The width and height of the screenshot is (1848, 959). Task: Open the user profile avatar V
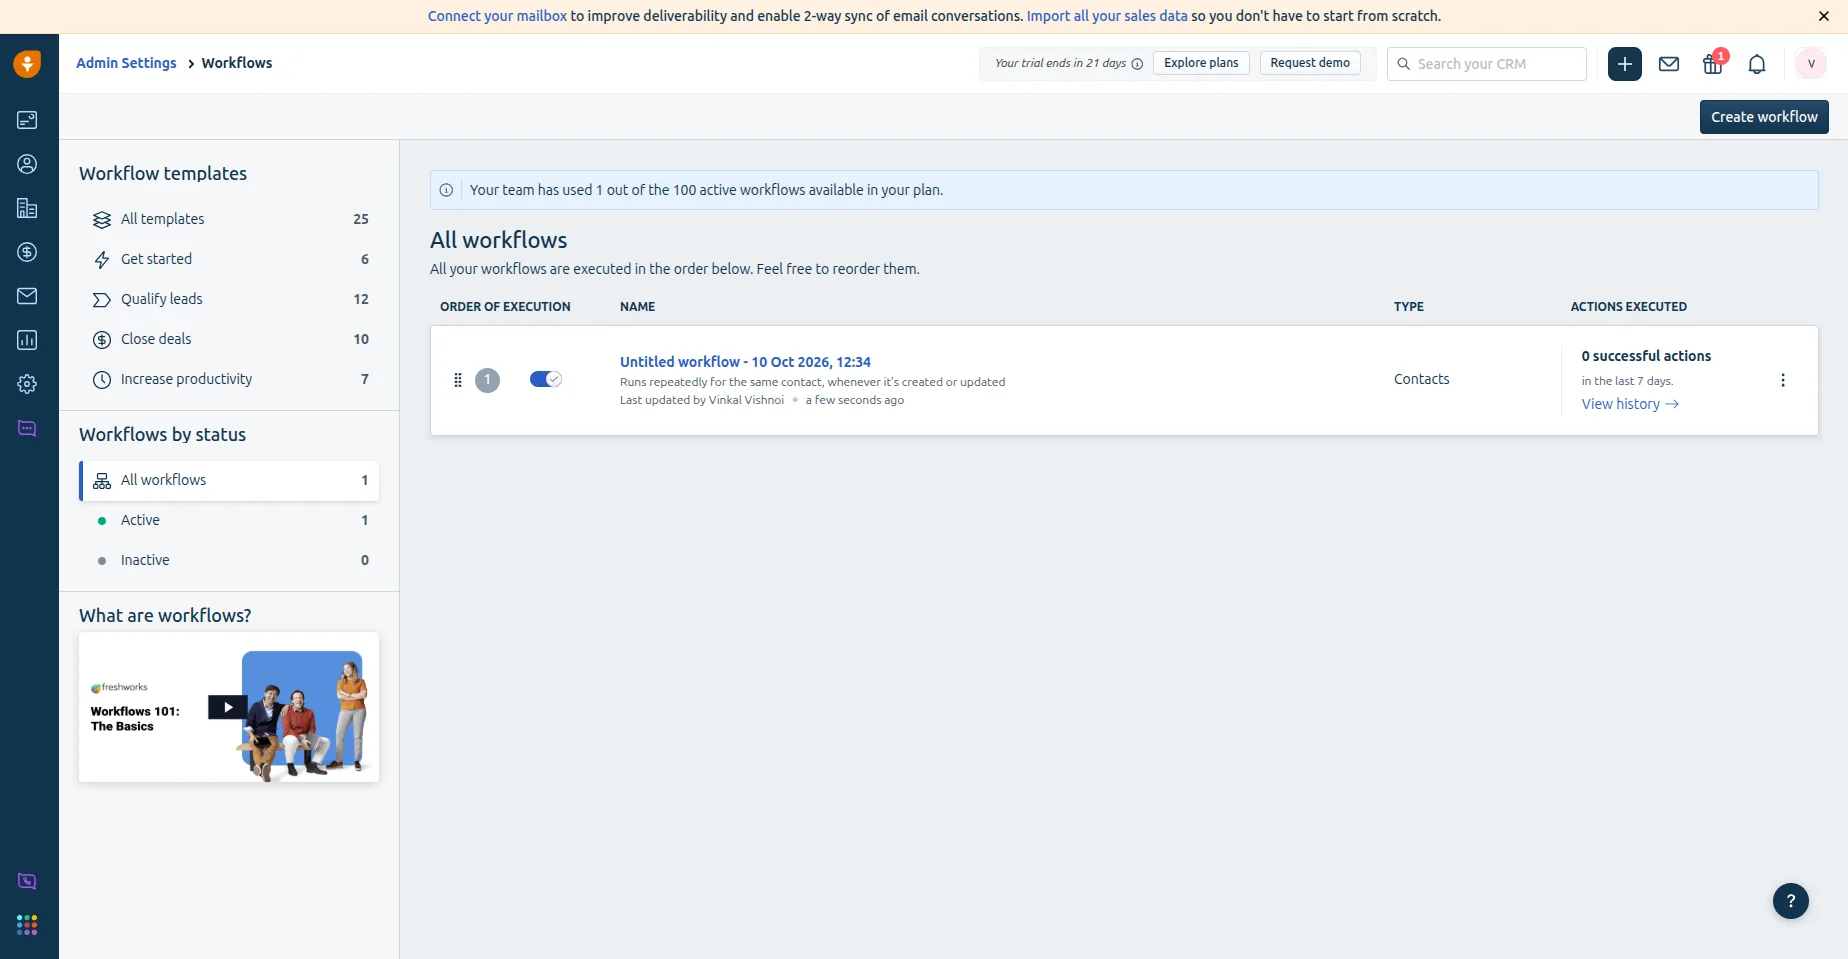click(x=1811, y=64)
